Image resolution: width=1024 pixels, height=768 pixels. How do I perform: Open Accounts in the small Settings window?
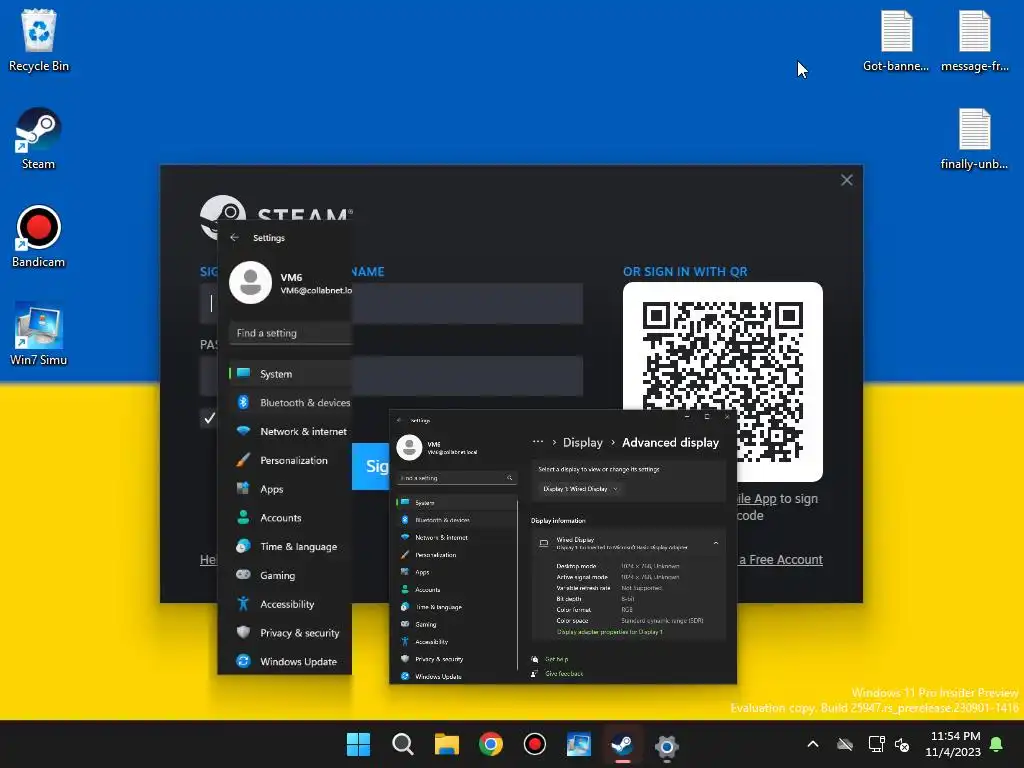(456, 589)
